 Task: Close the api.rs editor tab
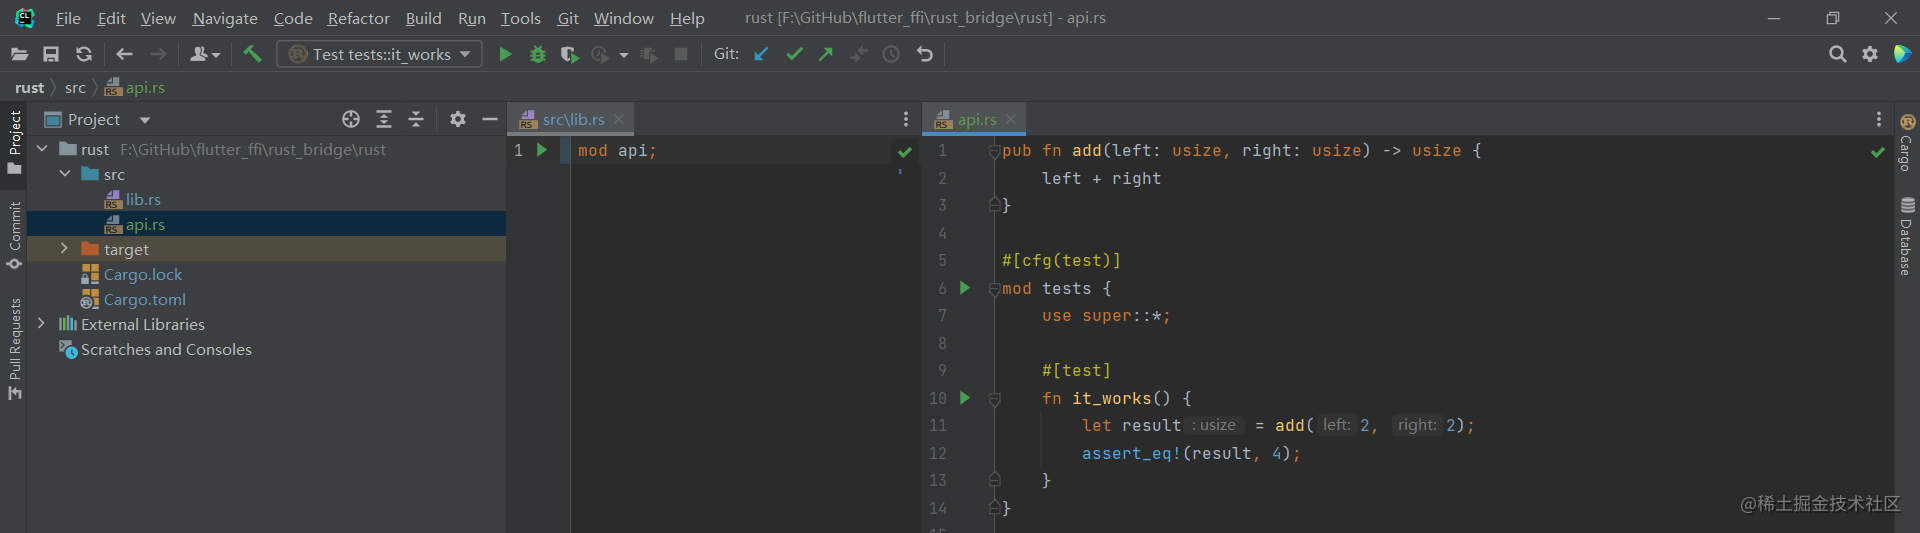pyautogui.click(x=1011, y=119)
